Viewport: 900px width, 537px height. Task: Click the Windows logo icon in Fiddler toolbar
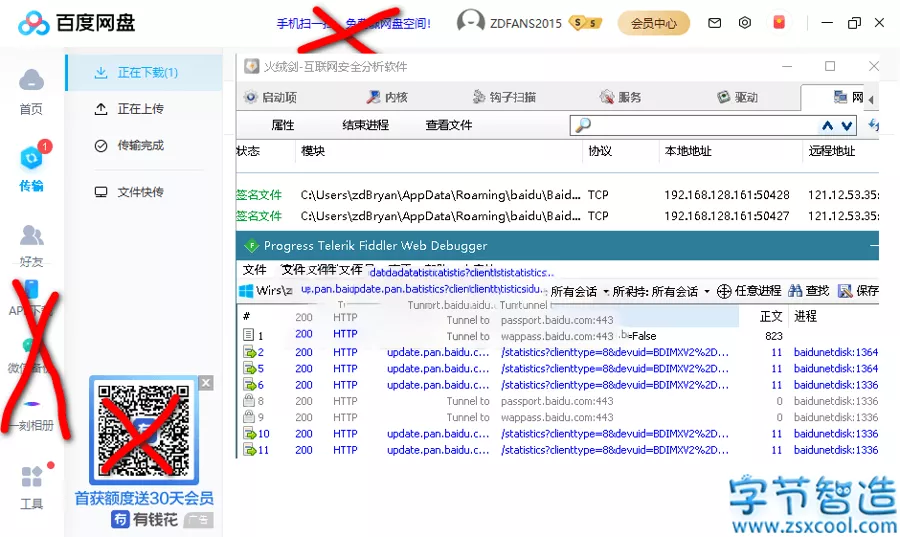click(x=246, y=291)
